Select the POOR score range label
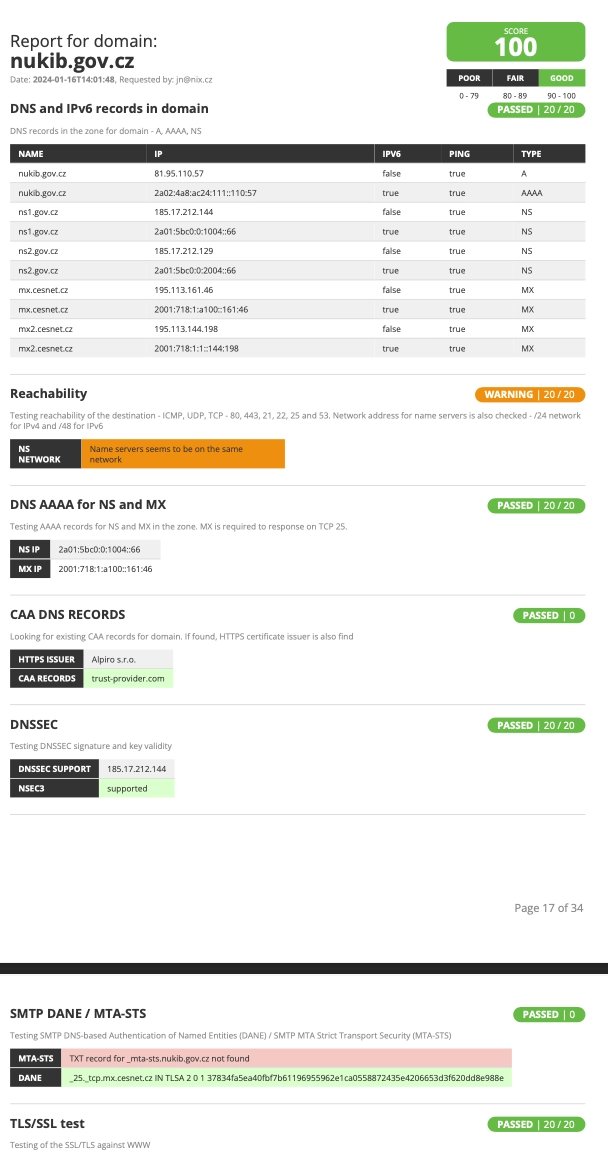The width and height of the screenshot is (608, 1167). [469, 77]
